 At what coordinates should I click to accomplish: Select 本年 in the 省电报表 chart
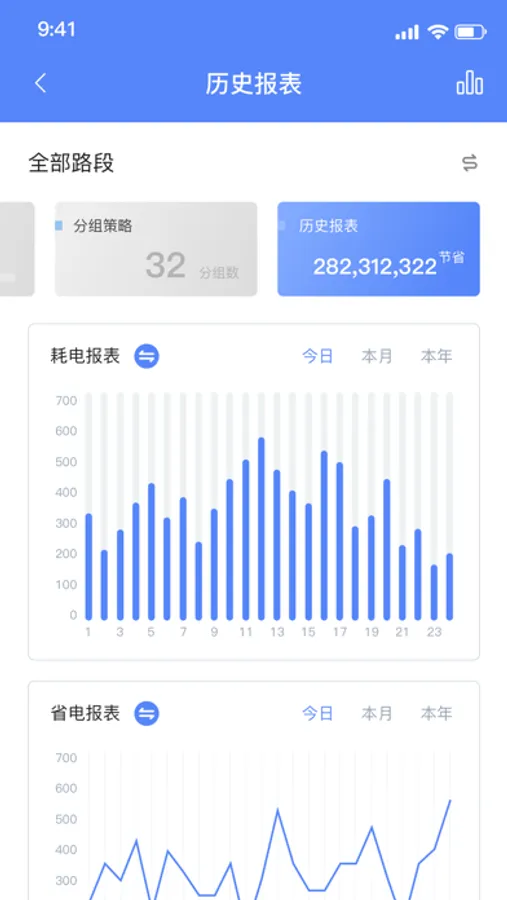(x=436, y=713)
